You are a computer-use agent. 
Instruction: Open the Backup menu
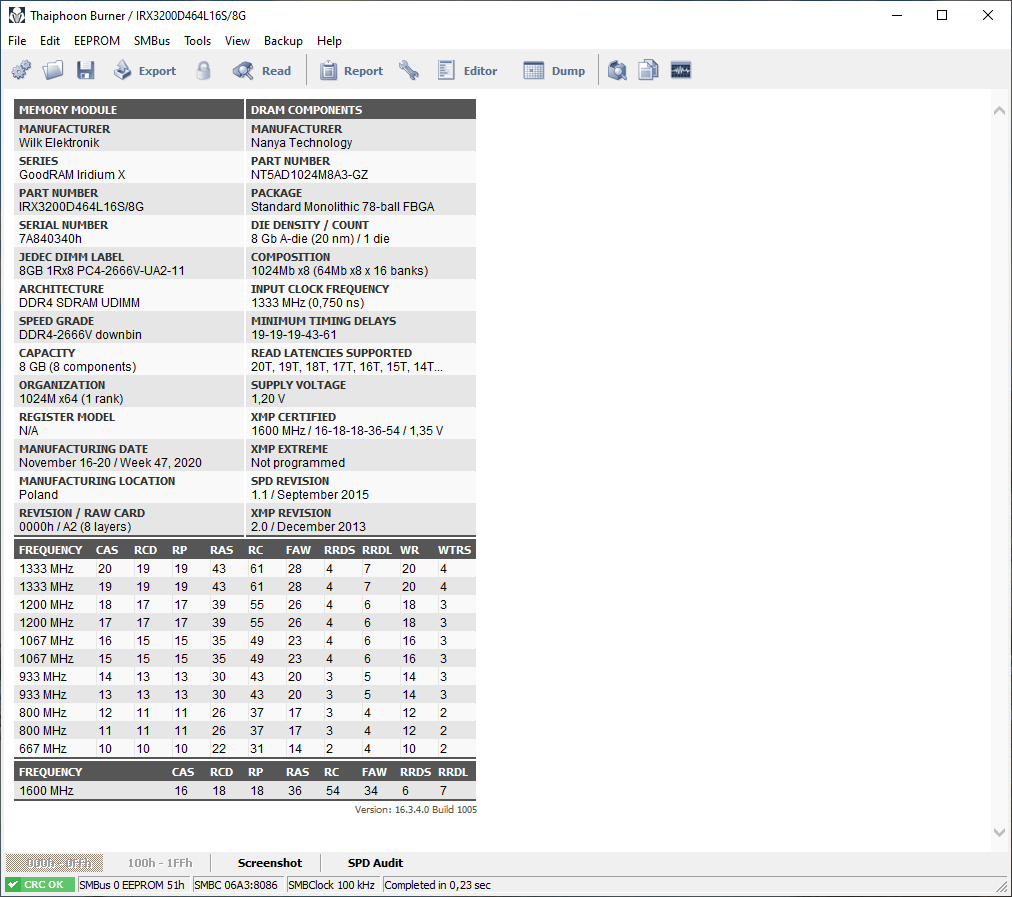(283, 41)
